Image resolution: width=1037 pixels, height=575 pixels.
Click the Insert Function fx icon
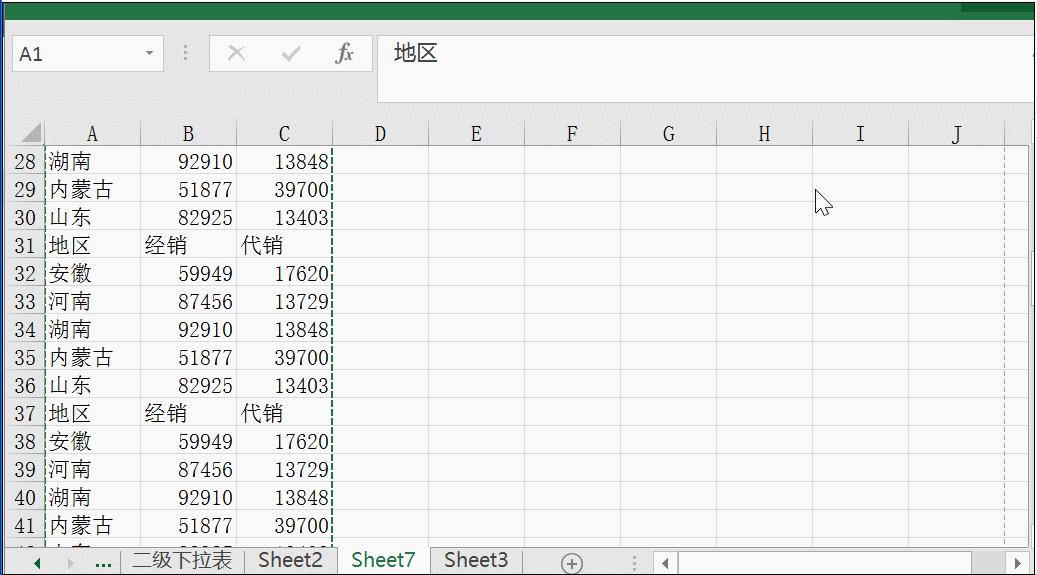pyautogui.click(x=344, y=54)
